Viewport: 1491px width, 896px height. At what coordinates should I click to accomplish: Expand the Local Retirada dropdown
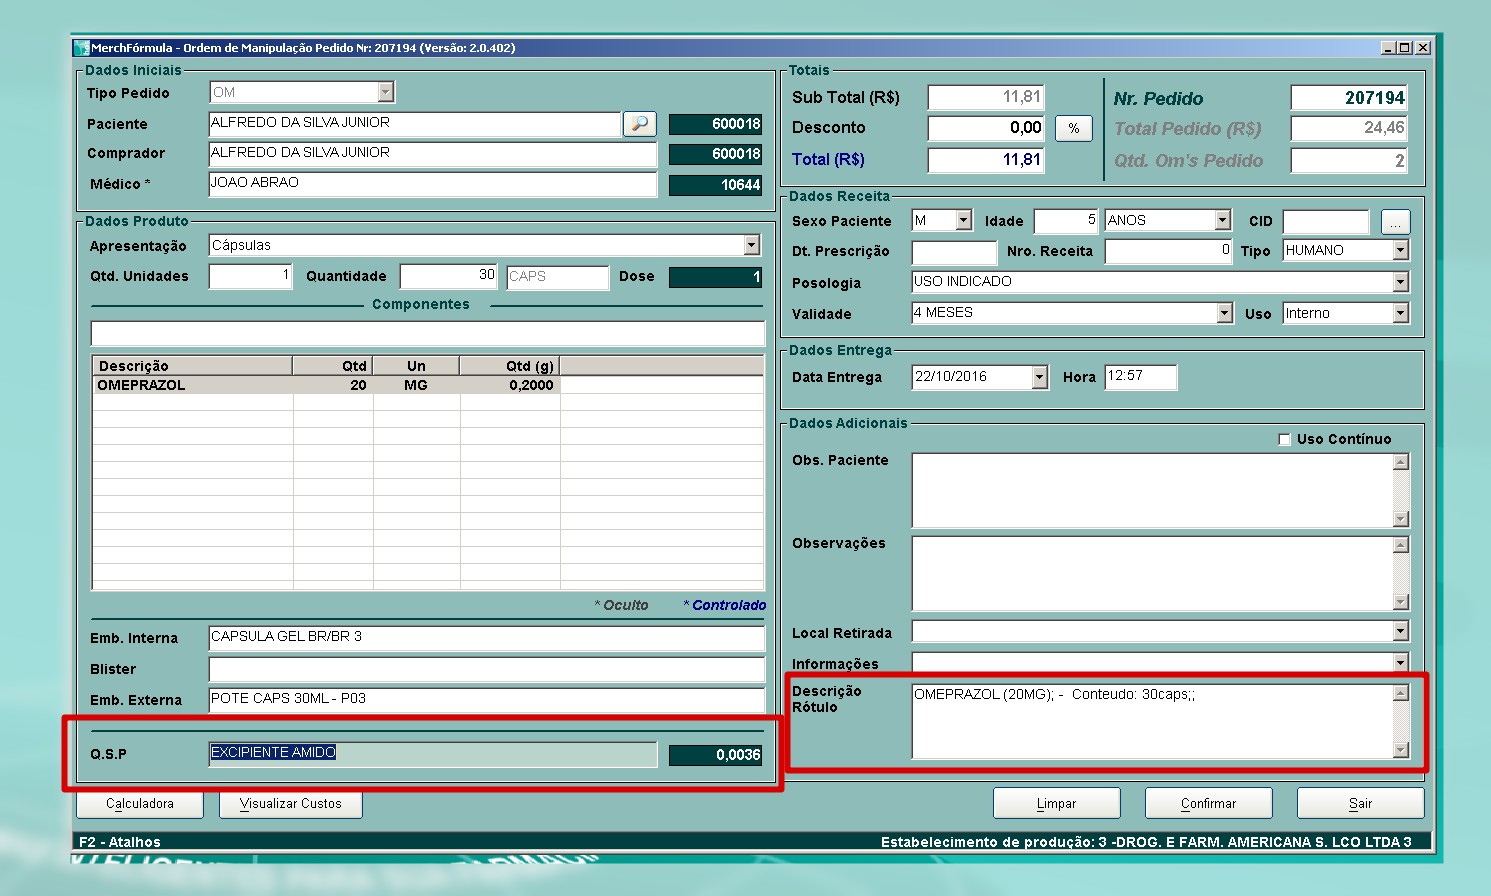[x=1400, y=632]
